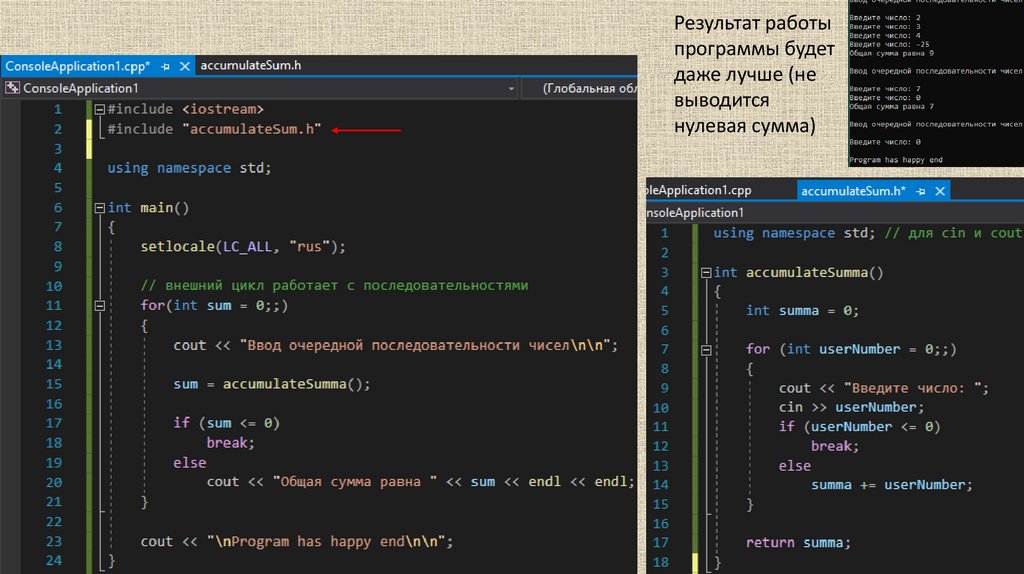The image size is (1024, 574).
Task: Pin the accumulateSum.h* tab in right editor
Action: [x=921, y=190]
